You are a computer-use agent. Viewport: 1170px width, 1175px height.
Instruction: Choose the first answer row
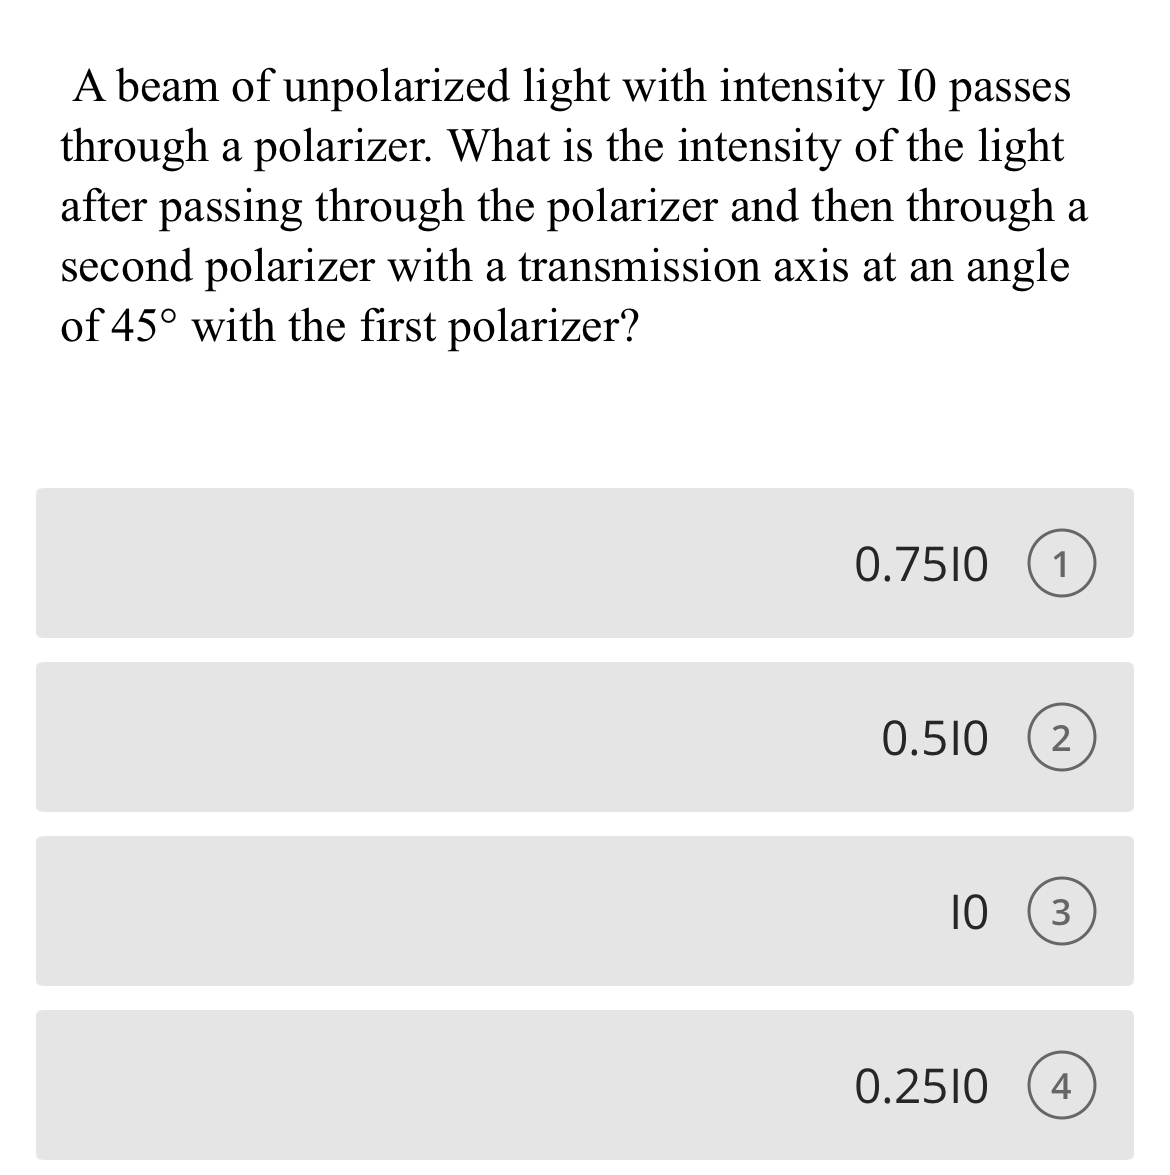pyautogui.click(x=585, y=564)
